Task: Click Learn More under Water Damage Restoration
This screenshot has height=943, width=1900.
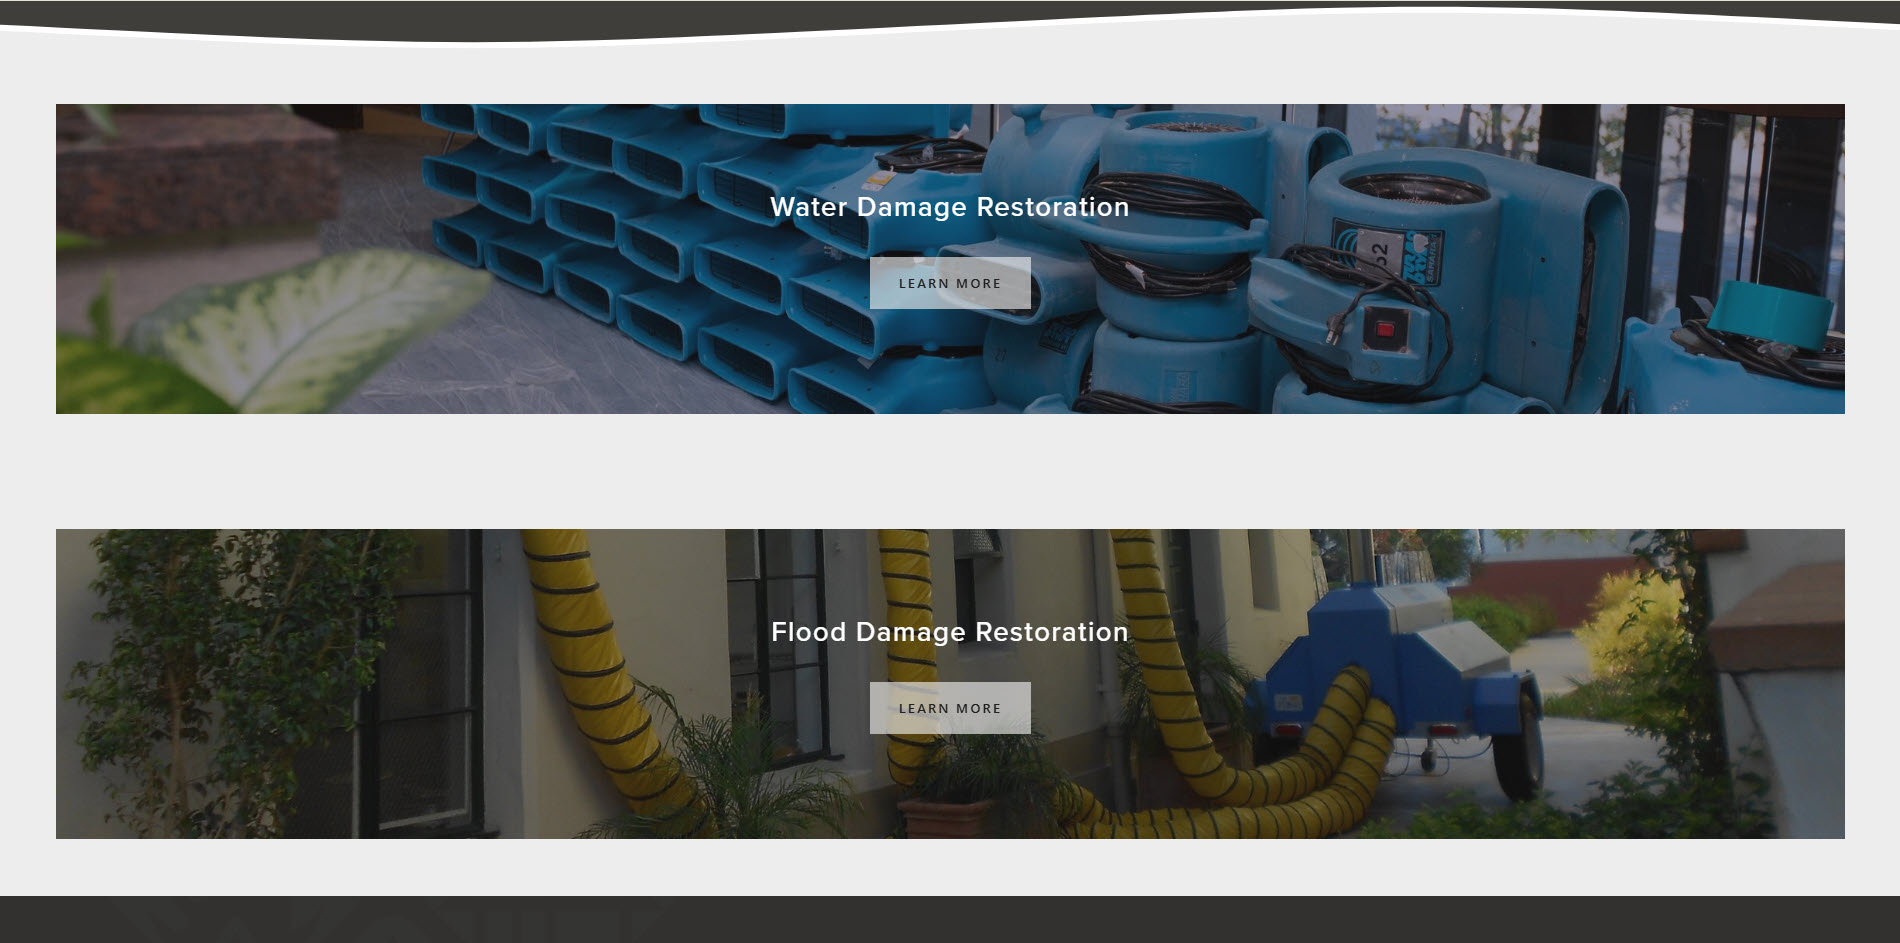Action: [950, 283]
